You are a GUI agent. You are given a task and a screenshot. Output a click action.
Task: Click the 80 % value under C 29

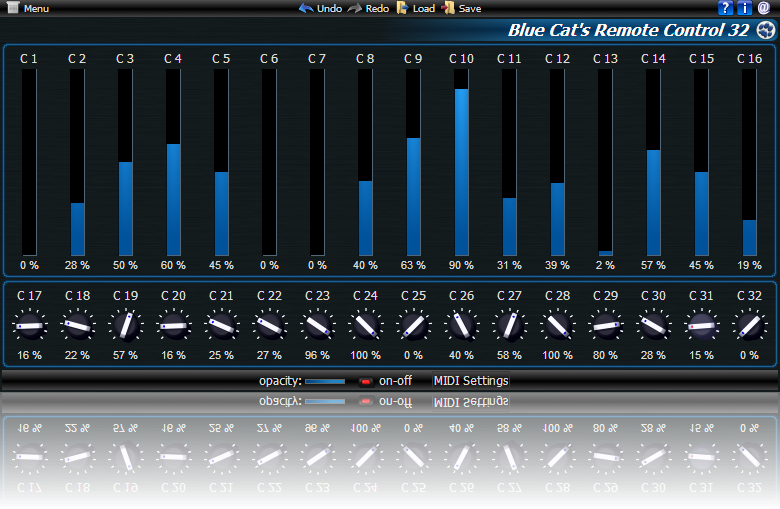pyautogui.click(x=605, y=355)
